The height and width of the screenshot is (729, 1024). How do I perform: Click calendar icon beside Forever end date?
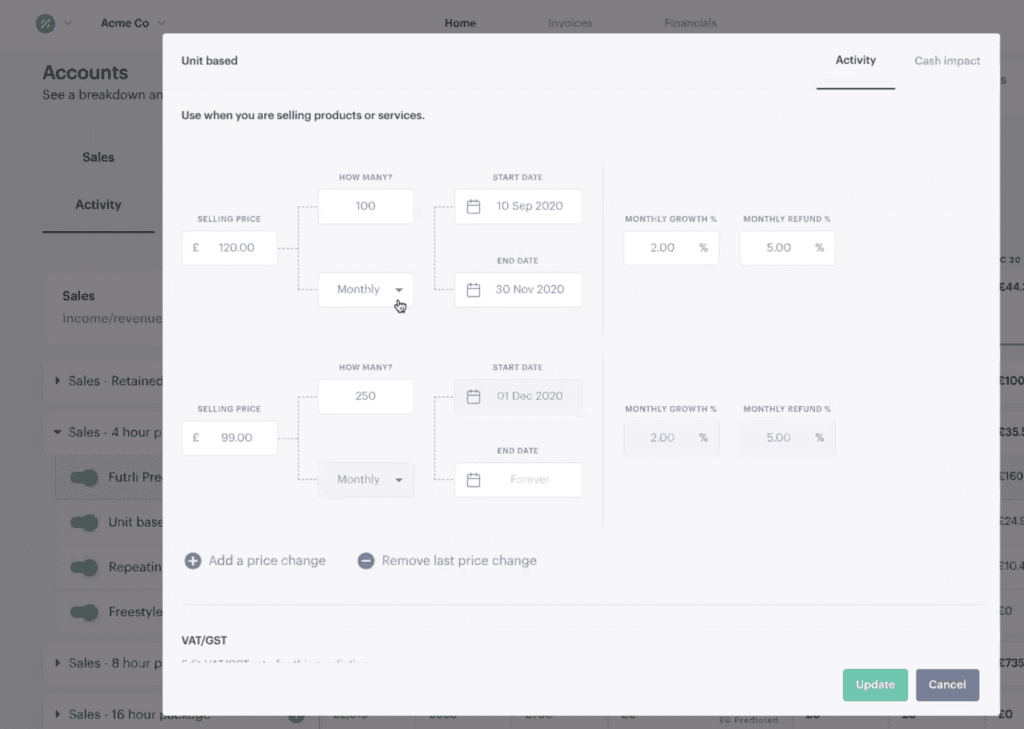[x=473, y=480]
